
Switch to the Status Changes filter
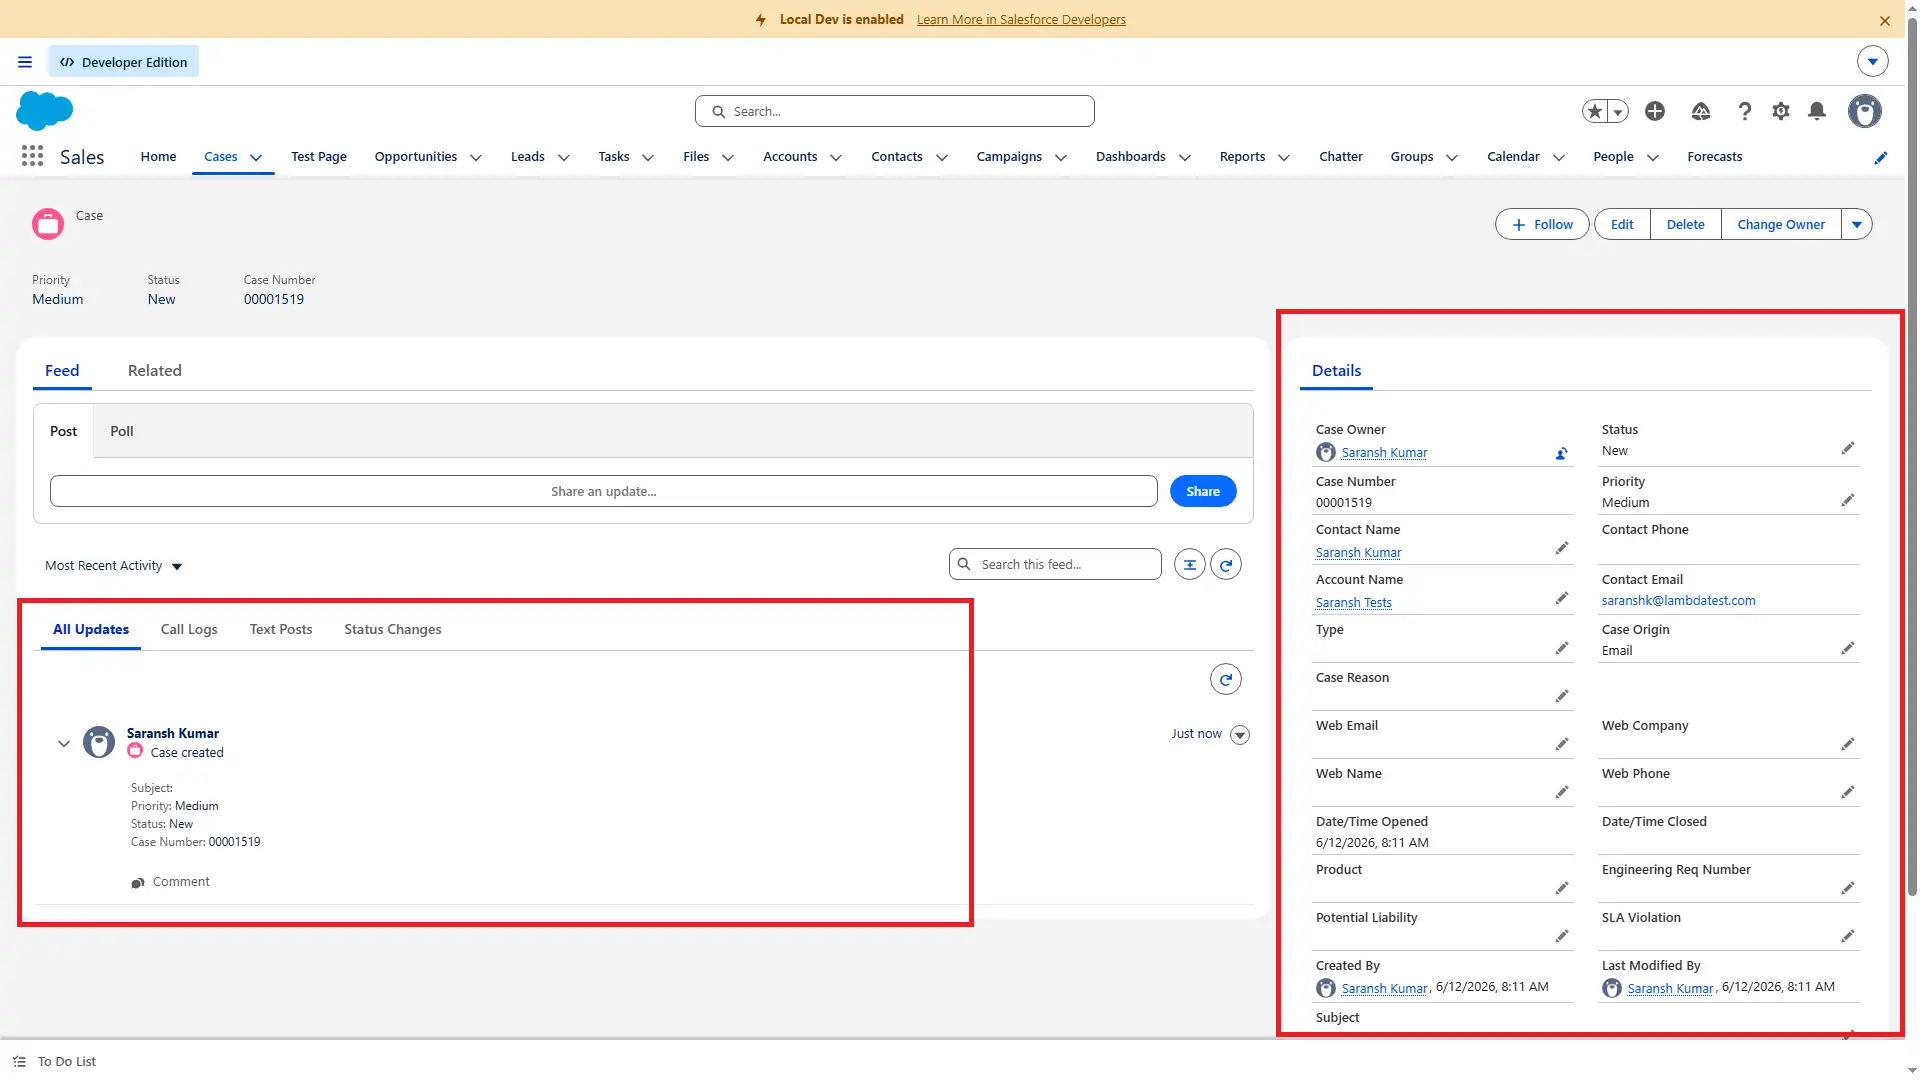tap(393, 630)
